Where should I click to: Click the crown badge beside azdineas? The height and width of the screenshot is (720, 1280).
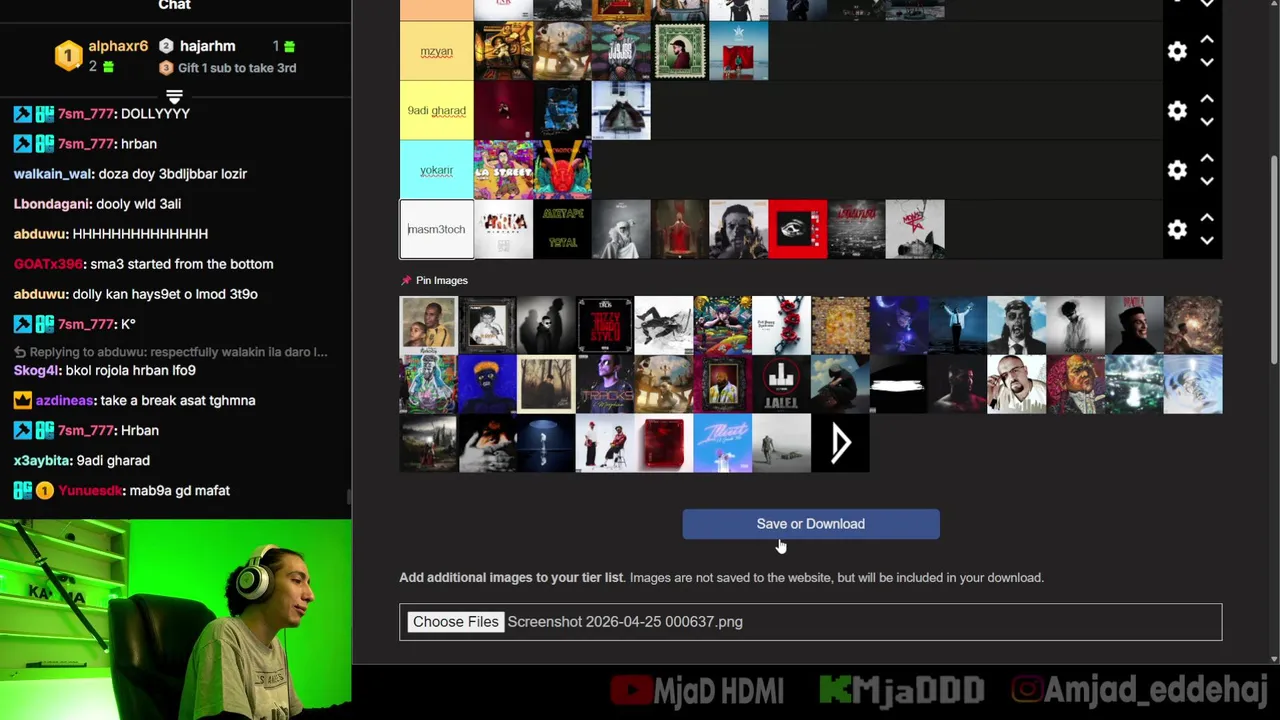point(22,400)
